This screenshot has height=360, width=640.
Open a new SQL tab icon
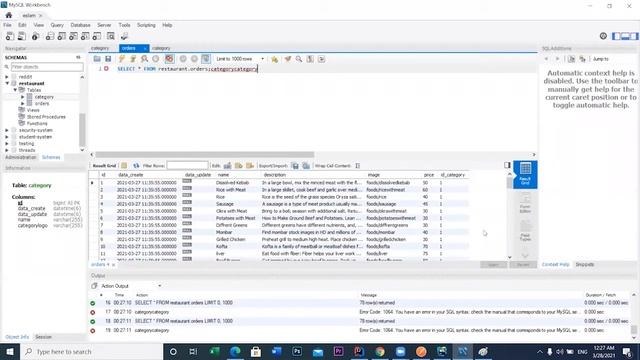point(9,36)
